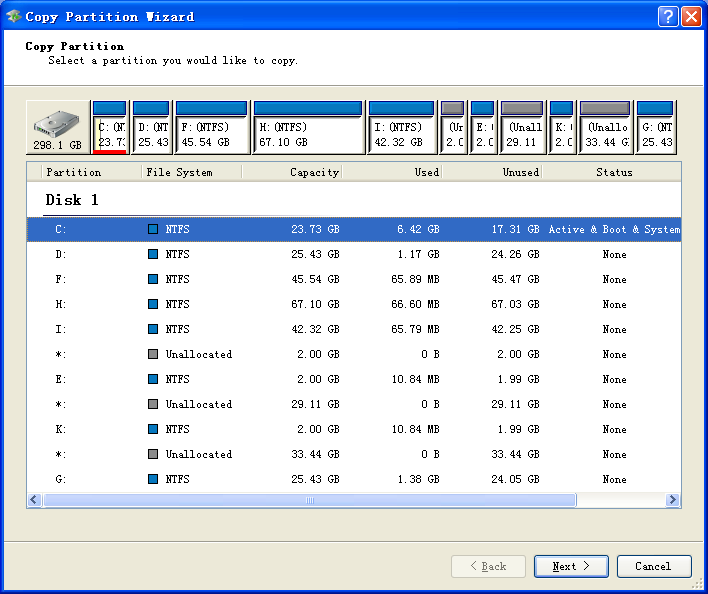Select the I: 42.32 GB block in disk map
Viewport: 708px width, 594px height.
[x=401, y=127]
